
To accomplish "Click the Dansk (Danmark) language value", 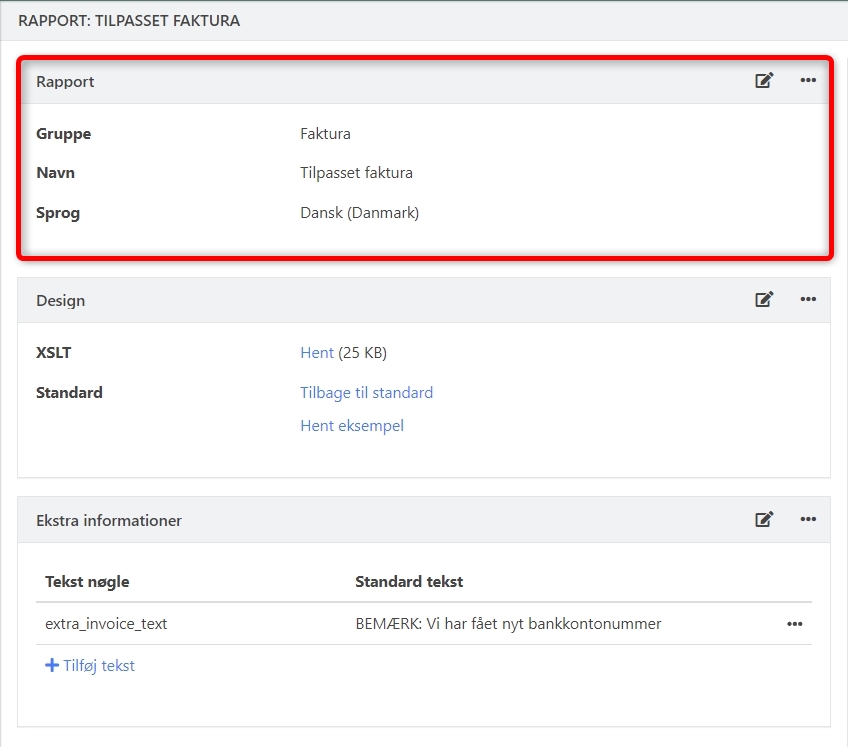I will [x=359, y=213].
